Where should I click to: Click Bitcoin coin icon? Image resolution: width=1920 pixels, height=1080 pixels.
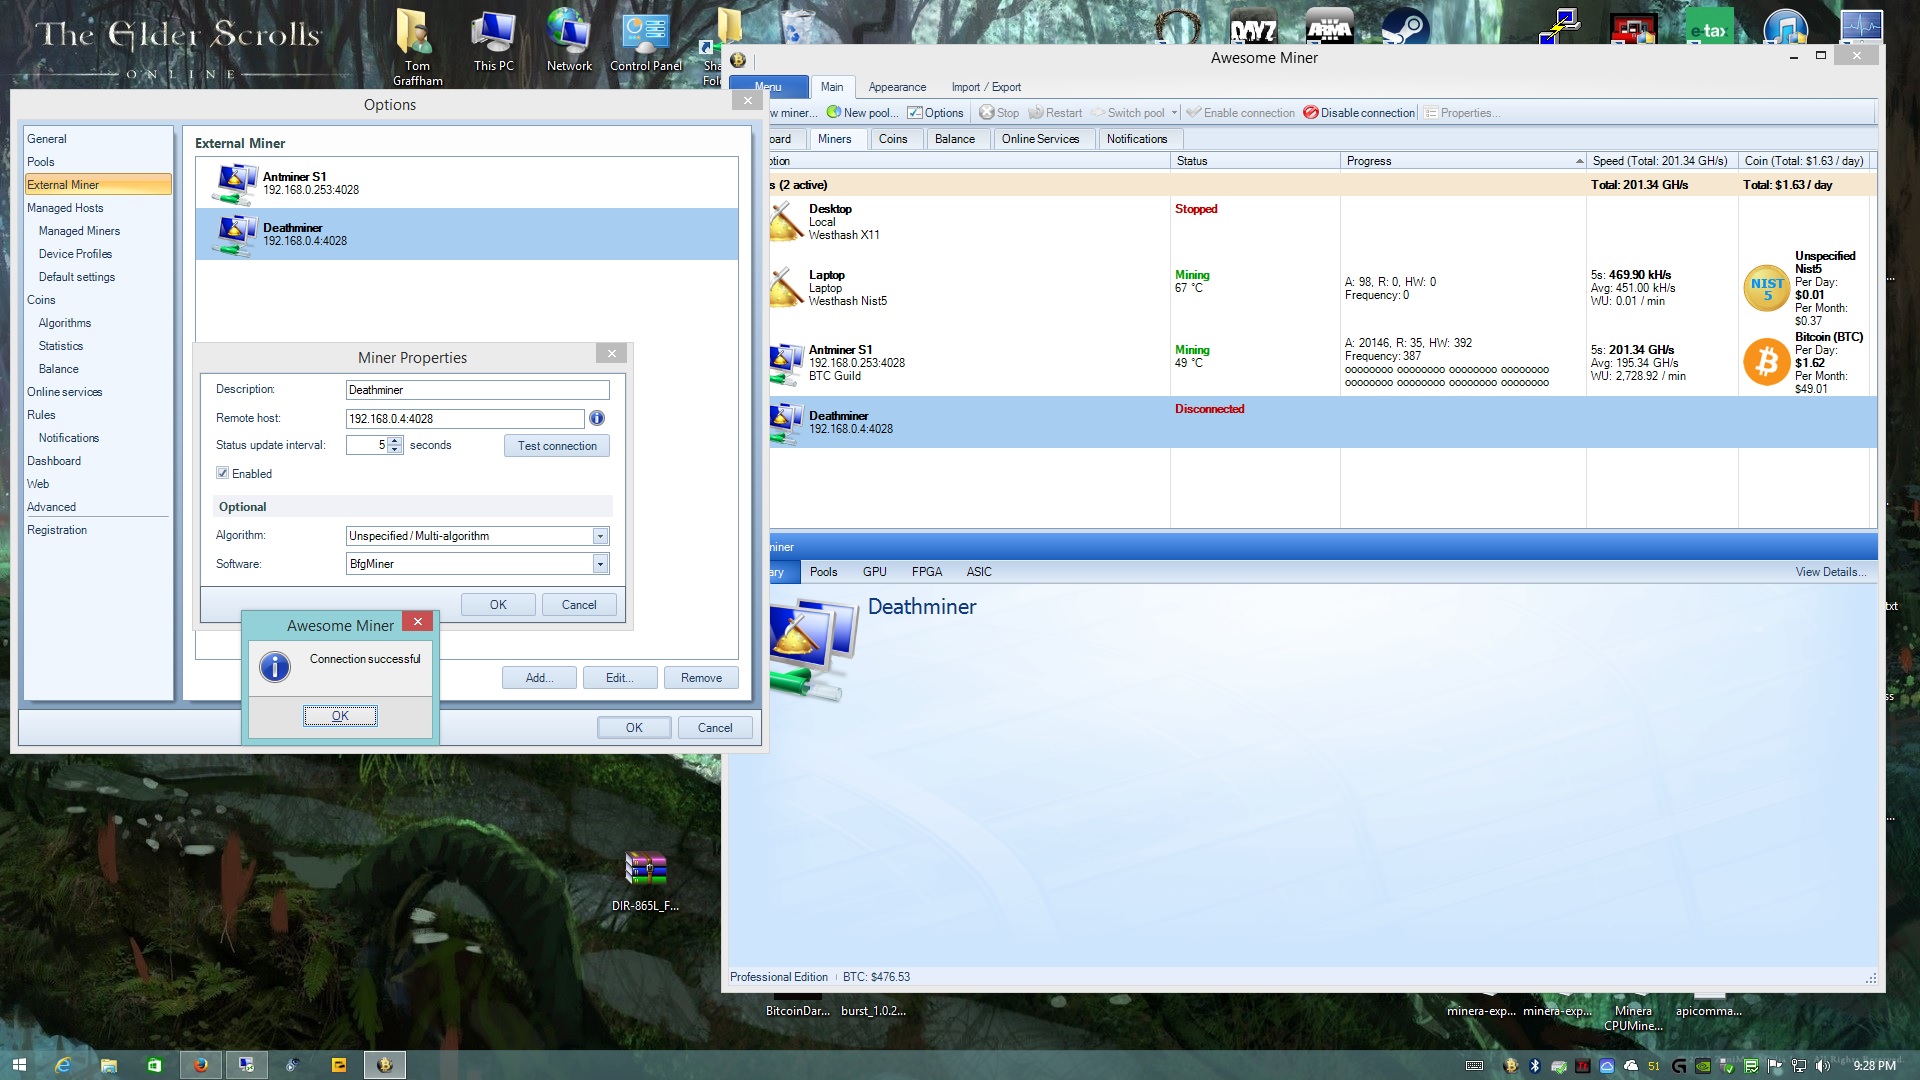tap(1766, 362)
